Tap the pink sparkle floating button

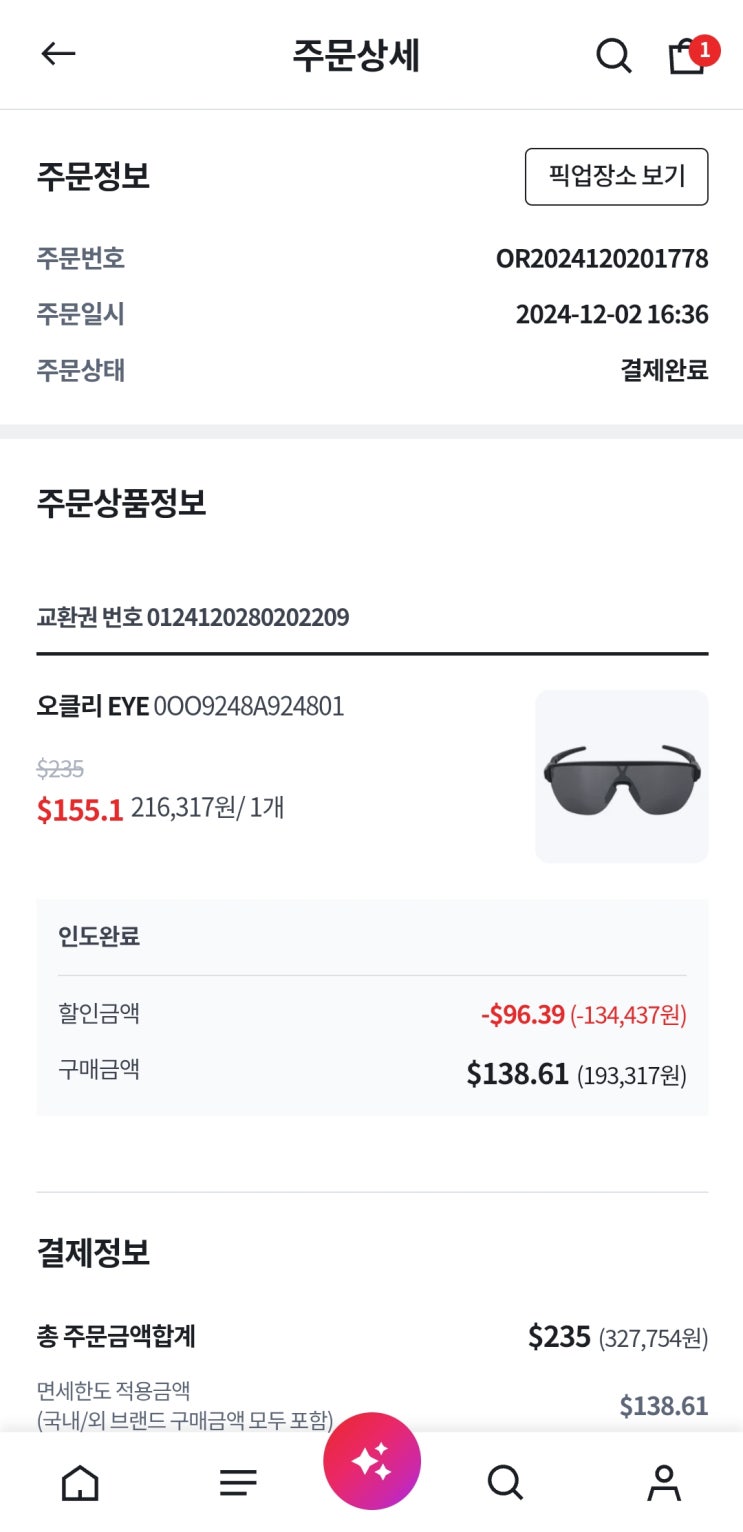(371, 1462)
